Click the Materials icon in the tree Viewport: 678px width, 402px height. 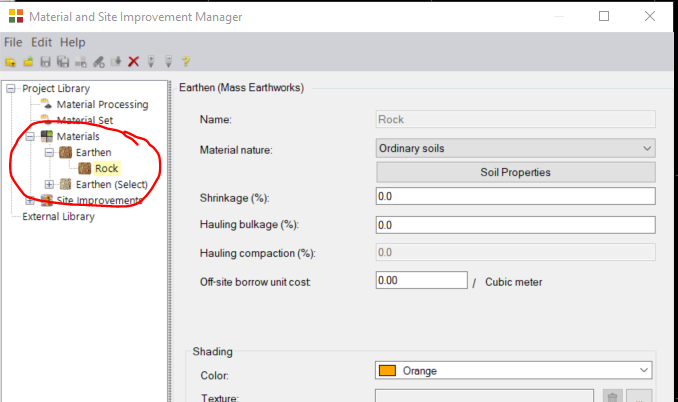(x=46, y=136)
